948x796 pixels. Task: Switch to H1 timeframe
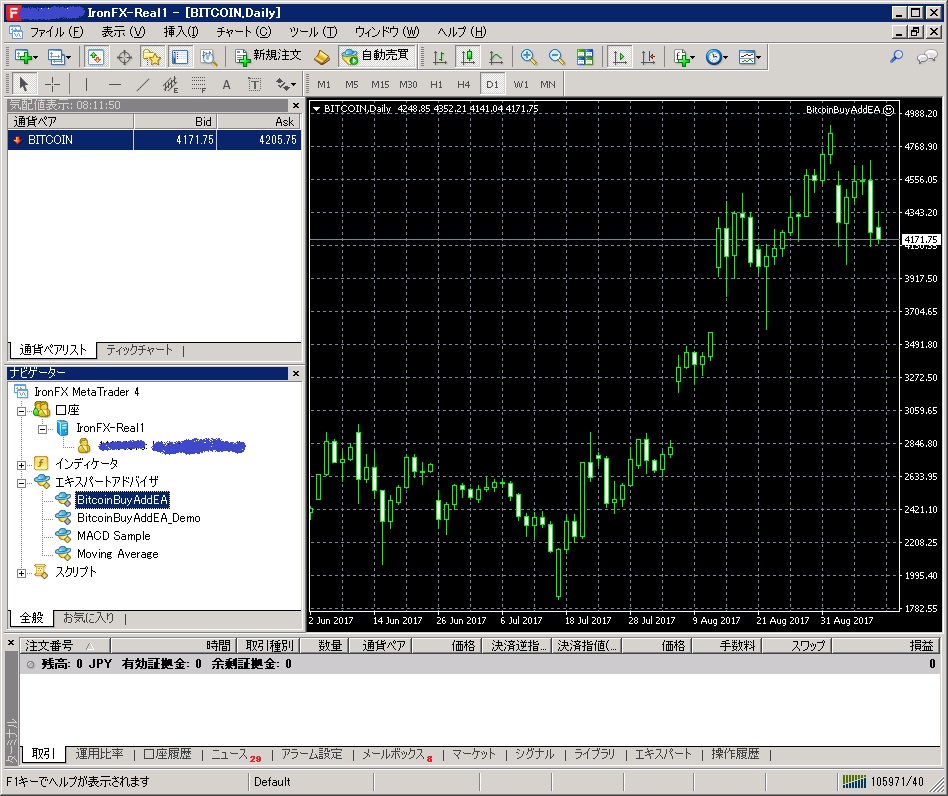click(x=436, y=85)
